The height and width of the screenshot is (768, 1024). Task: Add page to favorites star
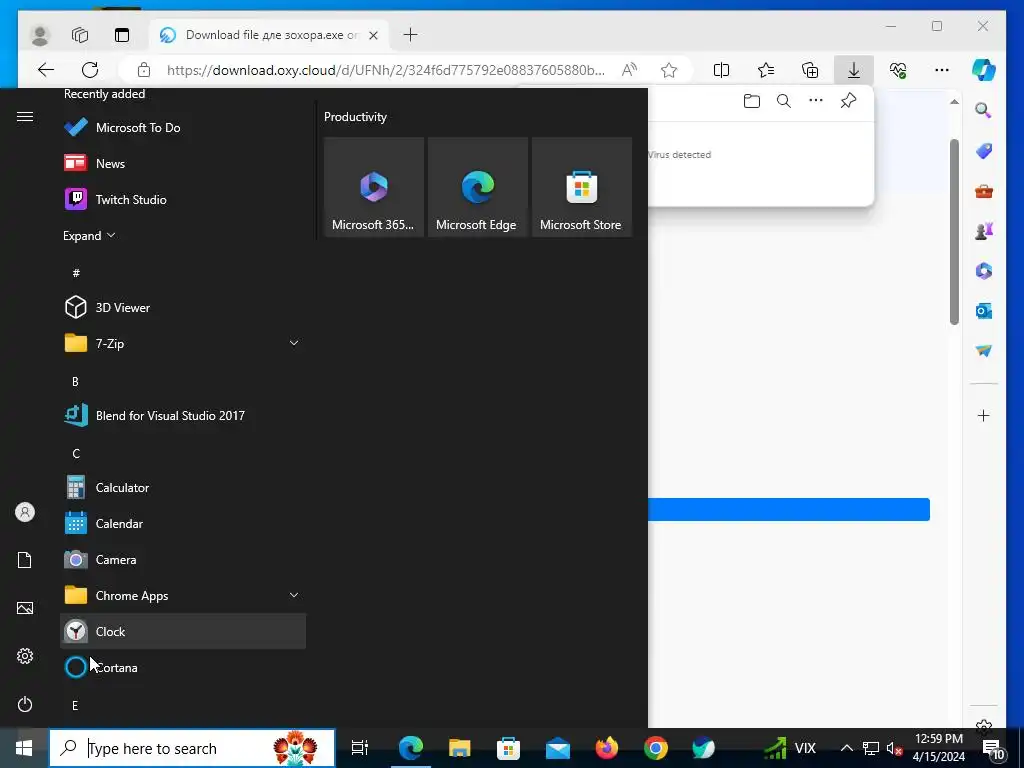[x=669, y=70]
